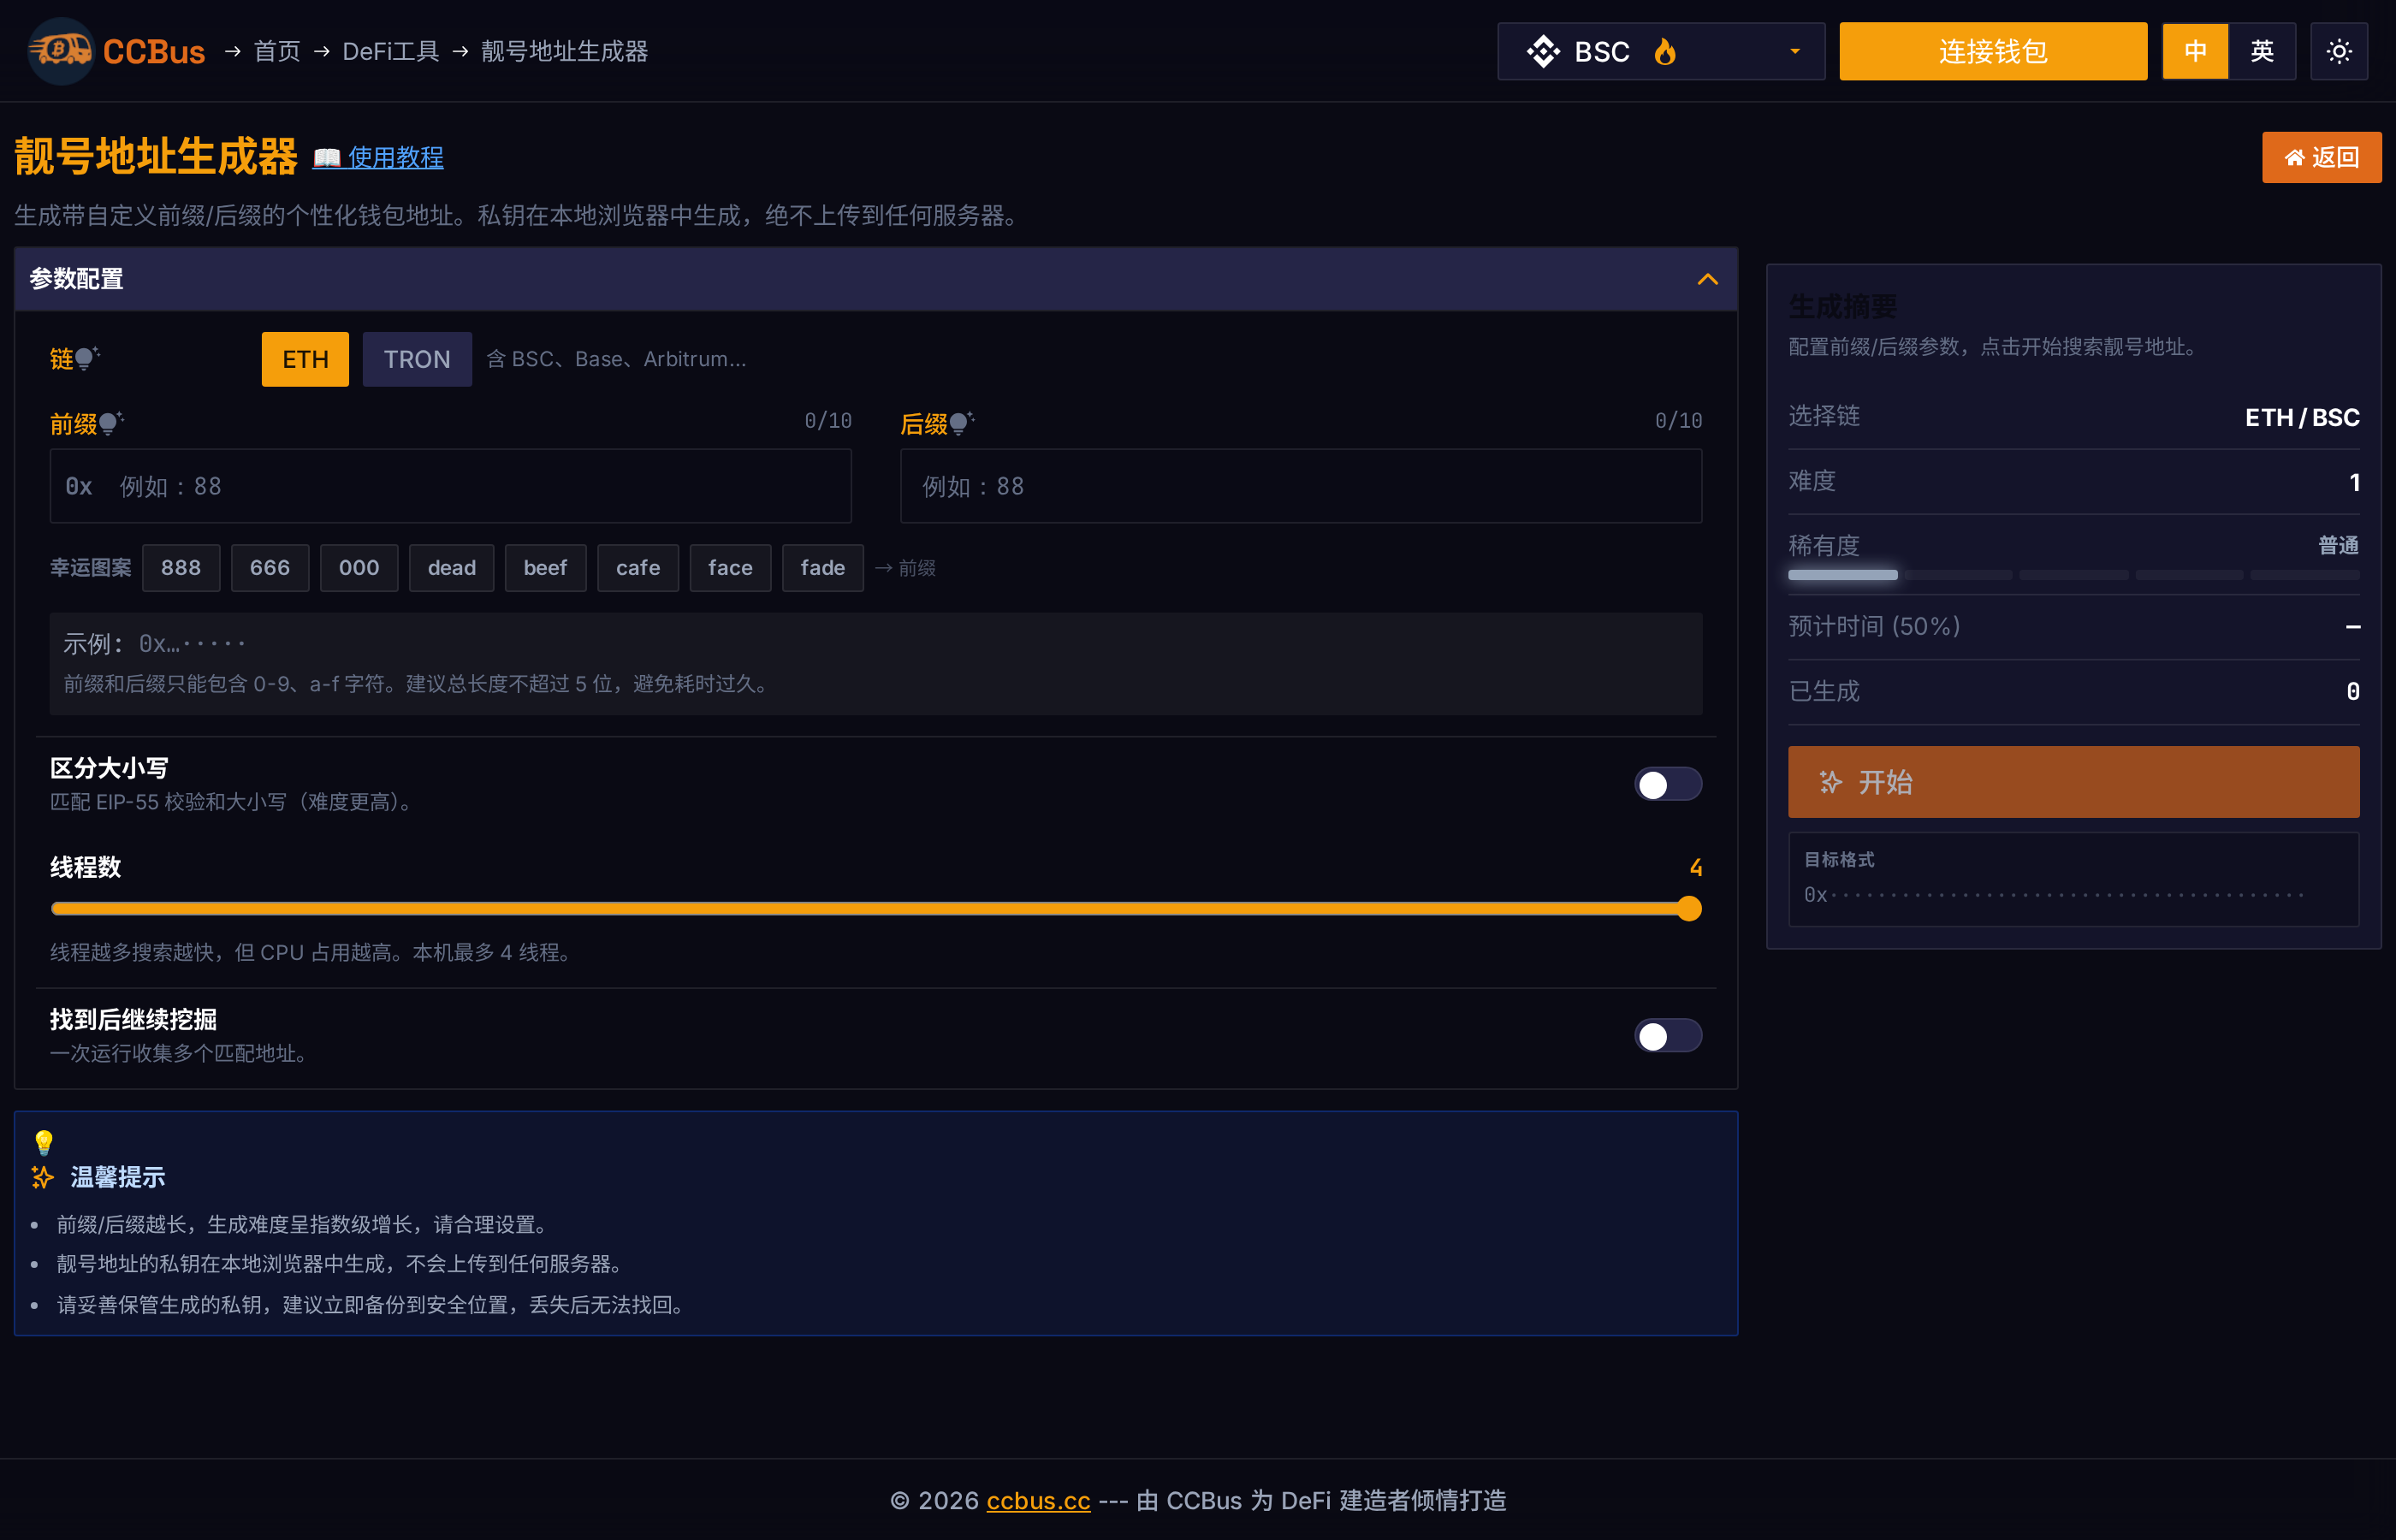Click the CCBus brand name text
The width and height of the screenshot is (2396, 1540).
point(154,51)
